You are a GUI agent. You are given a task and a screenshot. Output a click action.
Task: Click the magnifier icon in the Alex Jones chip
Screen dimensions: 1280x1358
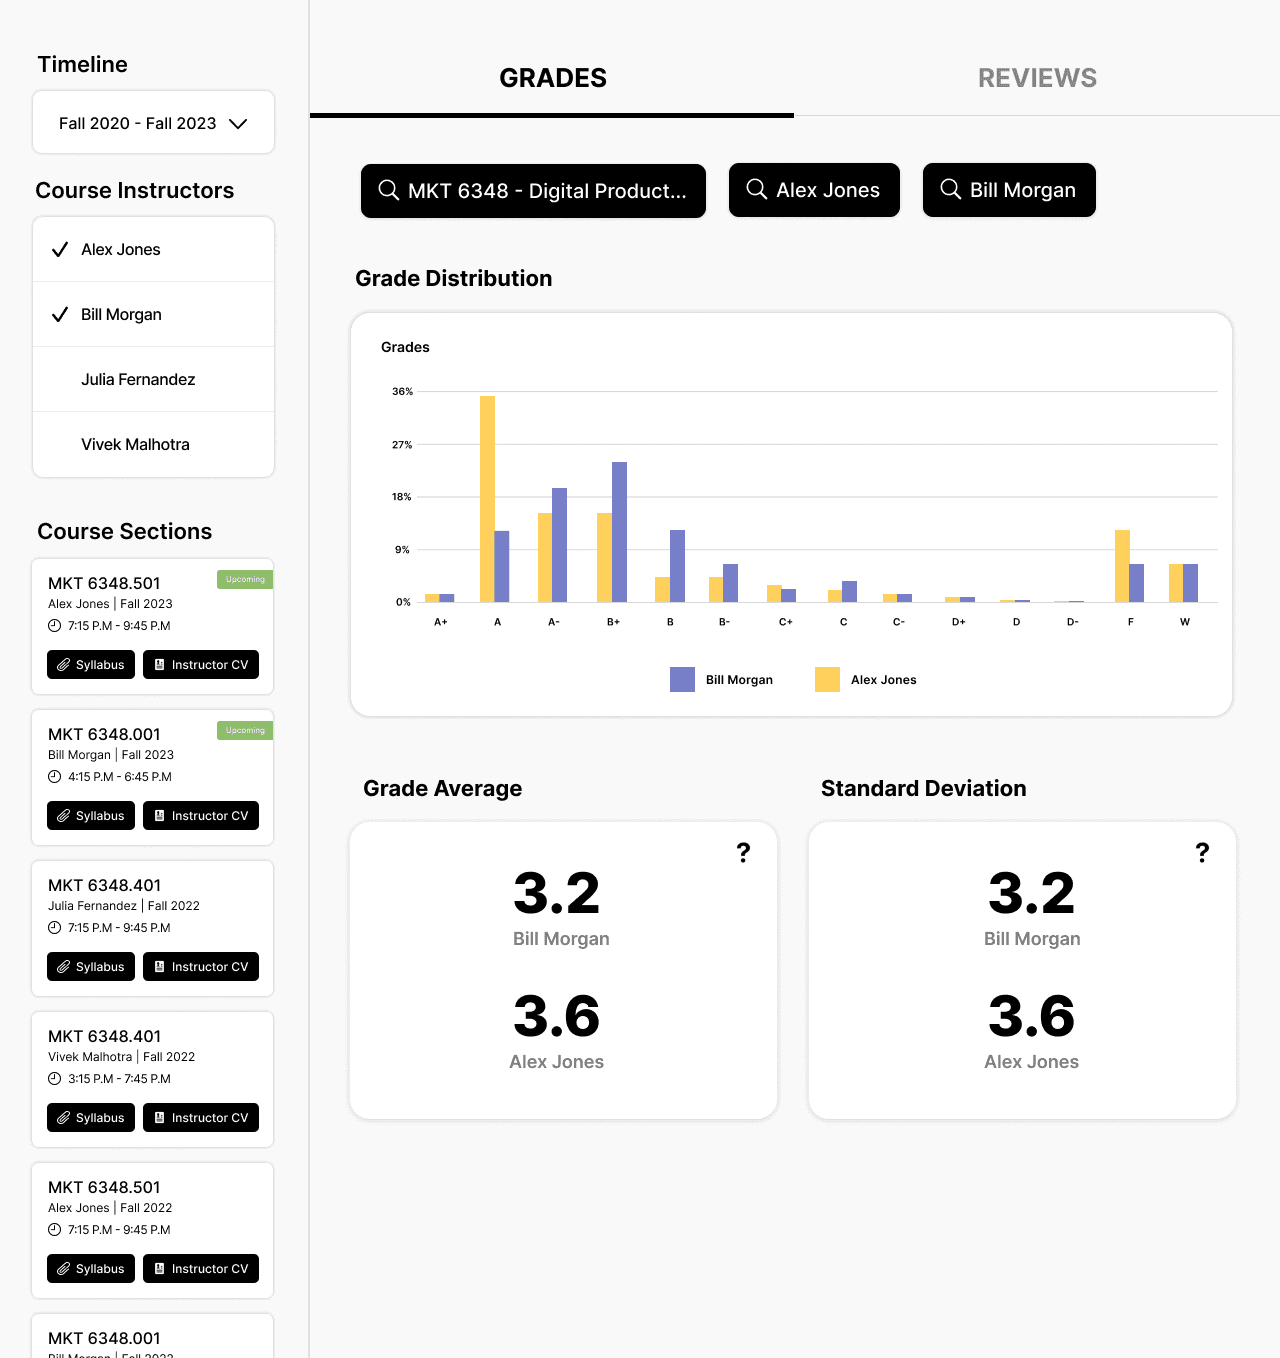pos(757,189)
